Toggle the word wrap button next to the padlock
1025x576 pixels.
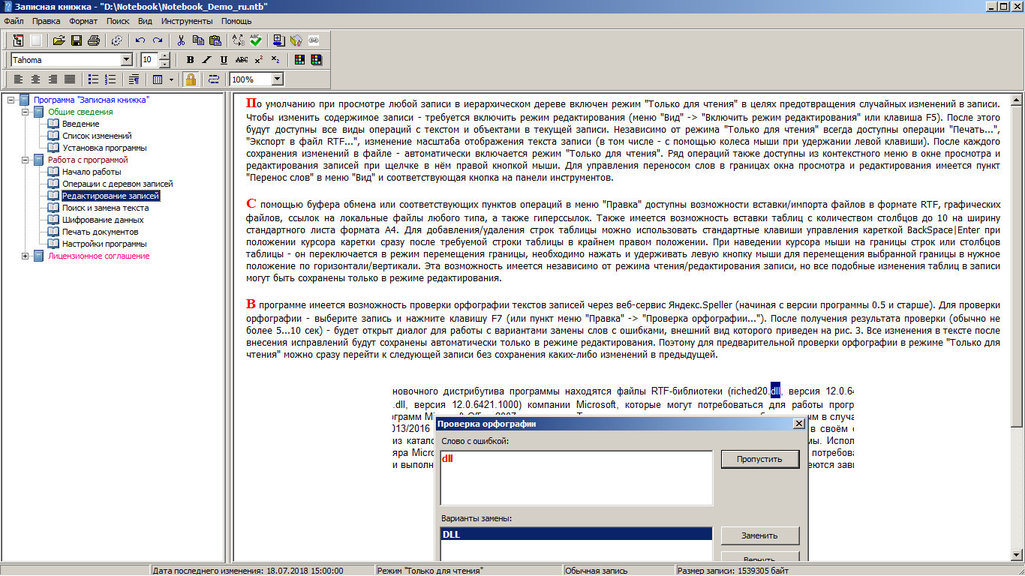212,79
